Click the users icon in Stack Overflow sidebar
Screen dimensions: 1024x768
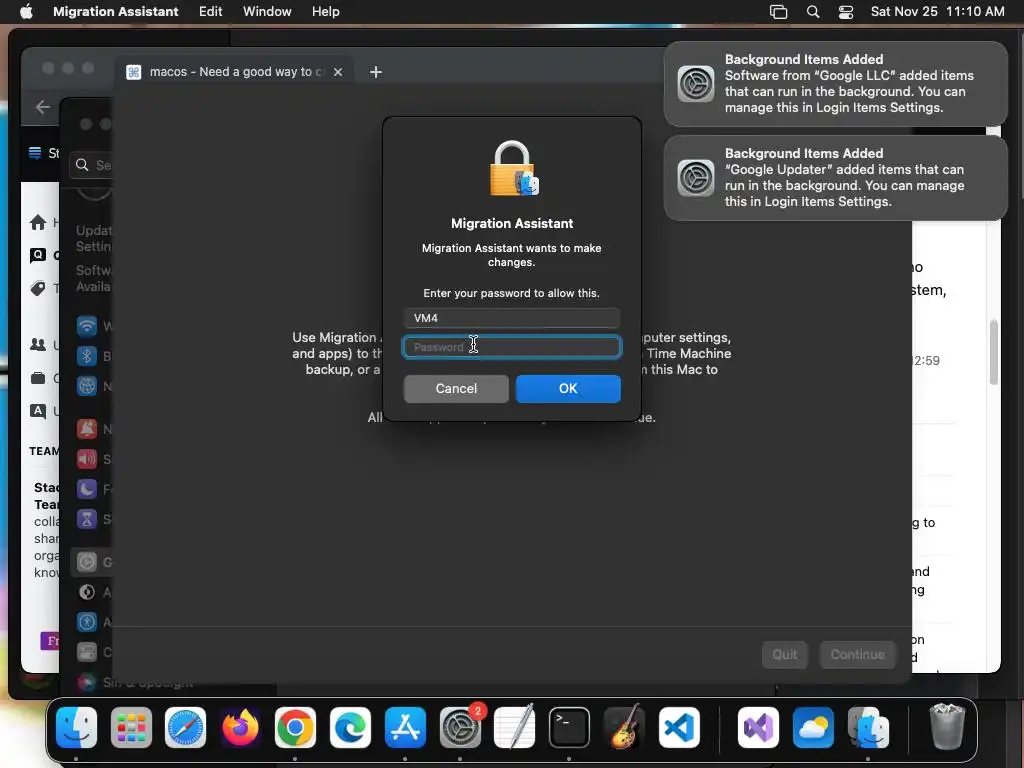38,344
